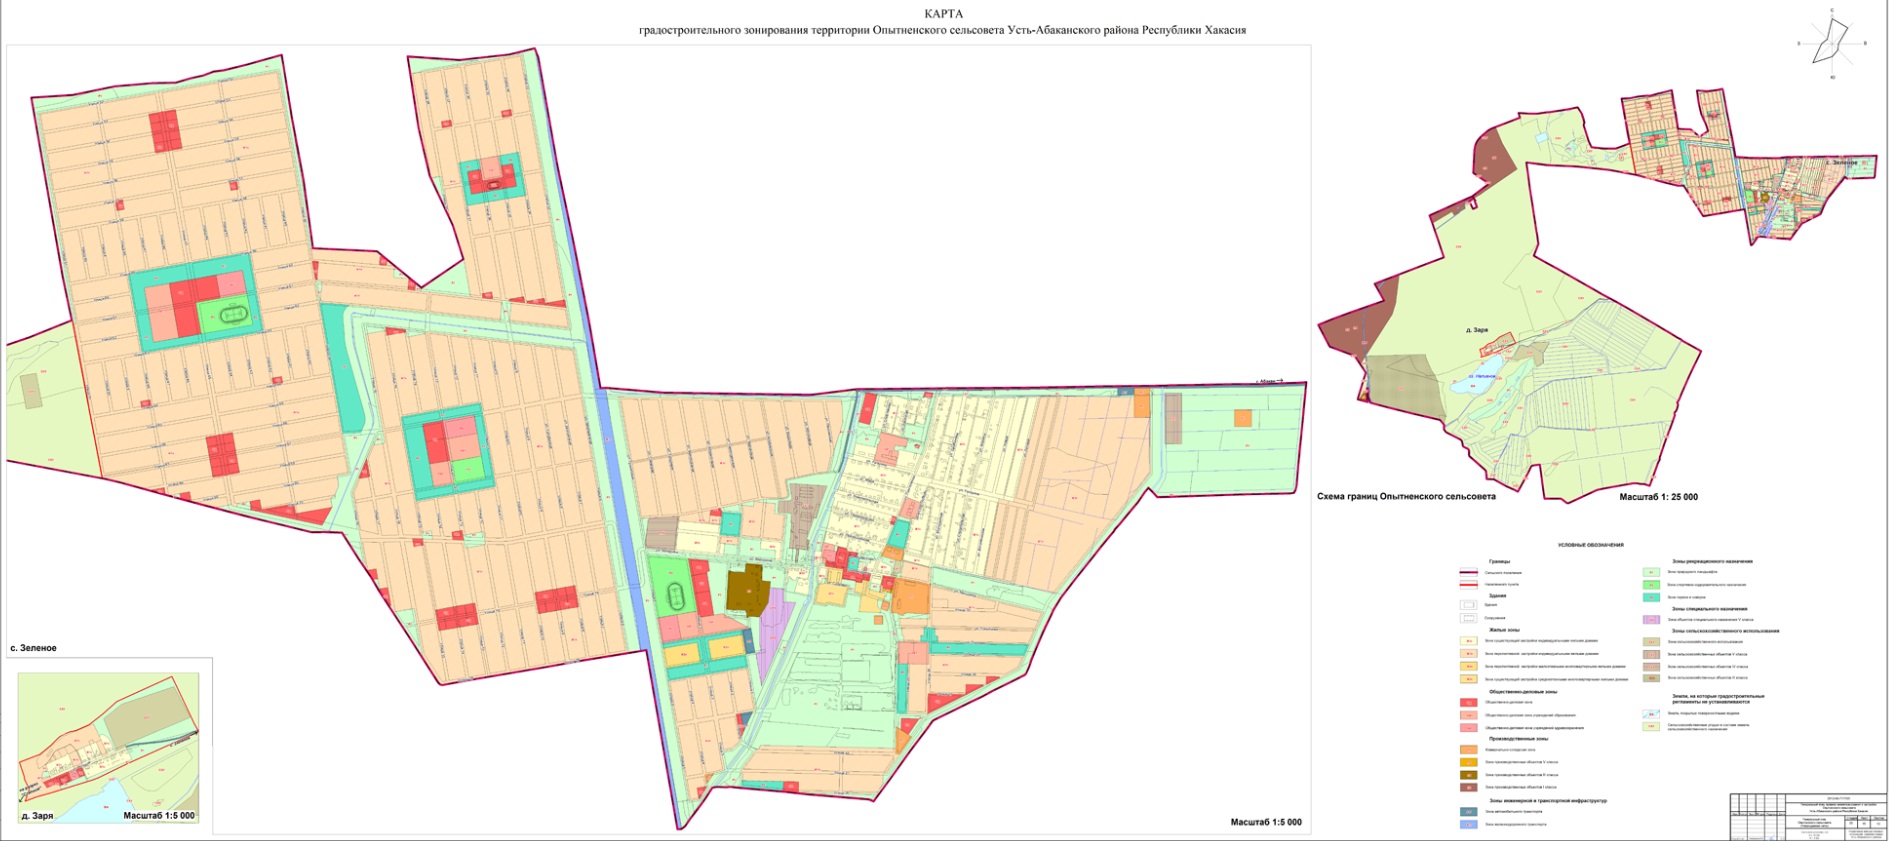
Task: Click the purple special-purpose zone legend swatch
Action: [1651, 620]
